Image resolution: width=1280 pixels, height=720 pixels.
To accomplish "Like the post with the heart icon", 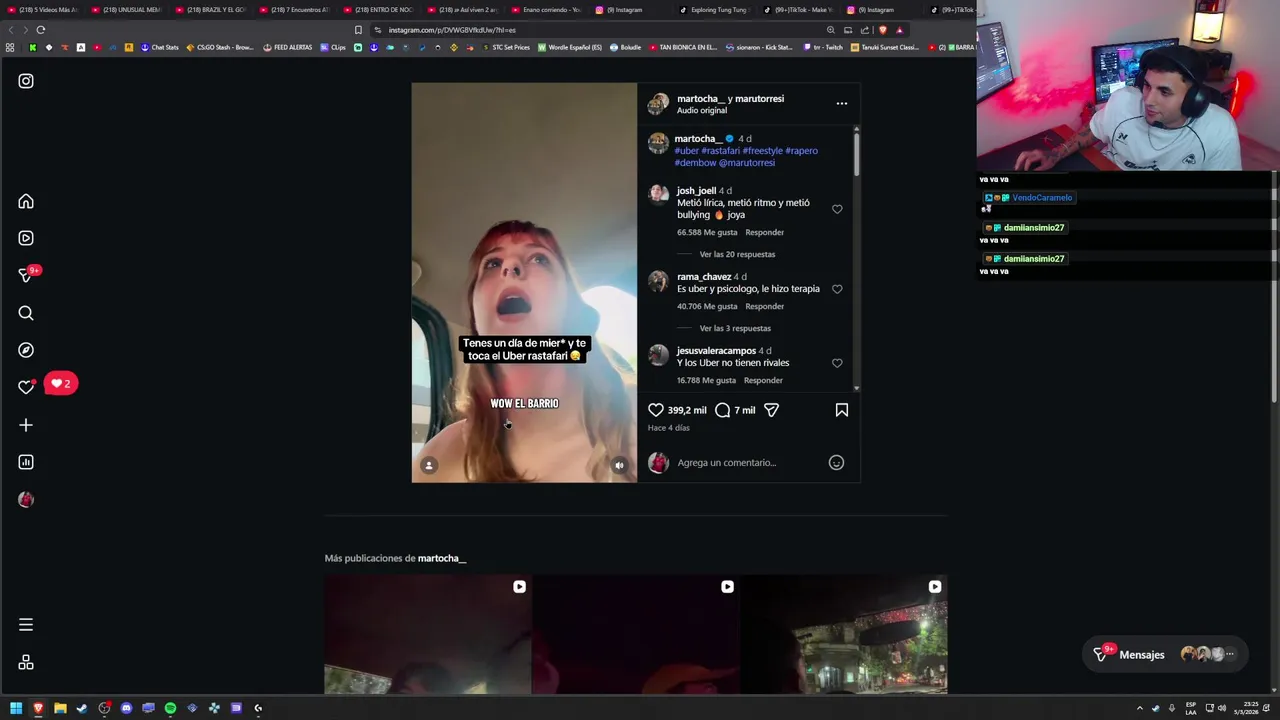I will [x=656, y=410].
